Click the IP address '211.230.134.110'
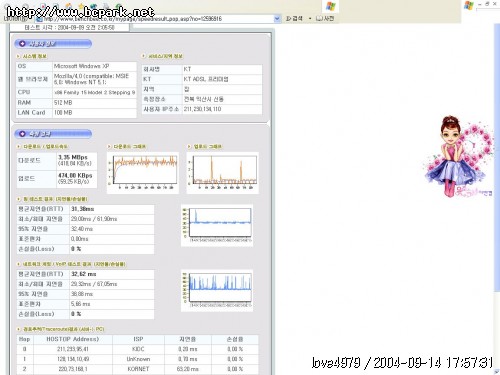This screenshot has width=500, height=375. pos(202,109)
